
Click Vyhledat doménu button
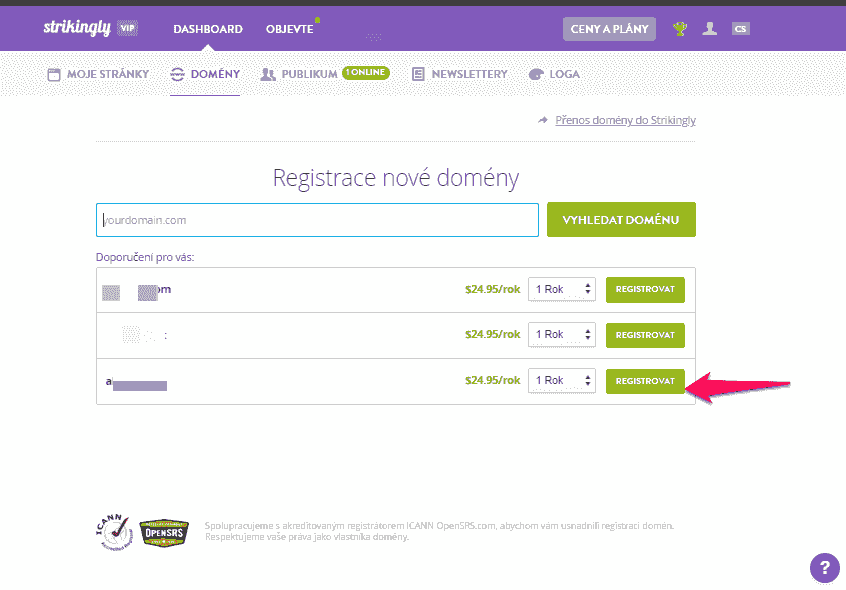[x=621, y=219]
